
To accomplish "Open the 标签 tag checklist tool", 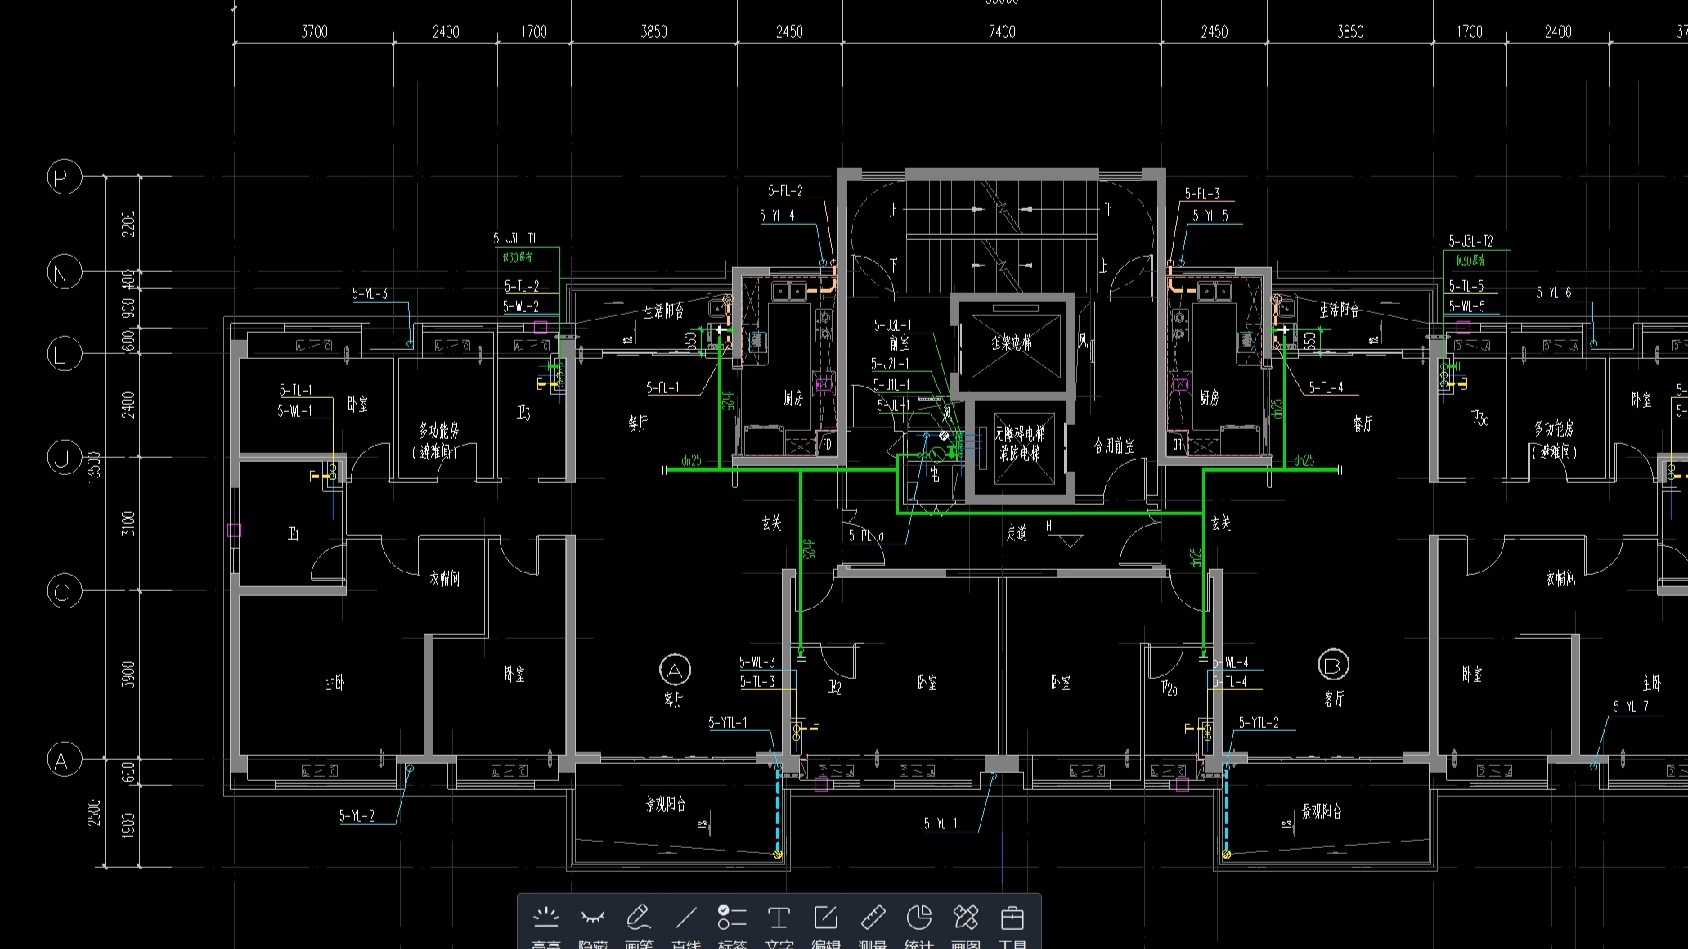I will [x=732, y=924].
